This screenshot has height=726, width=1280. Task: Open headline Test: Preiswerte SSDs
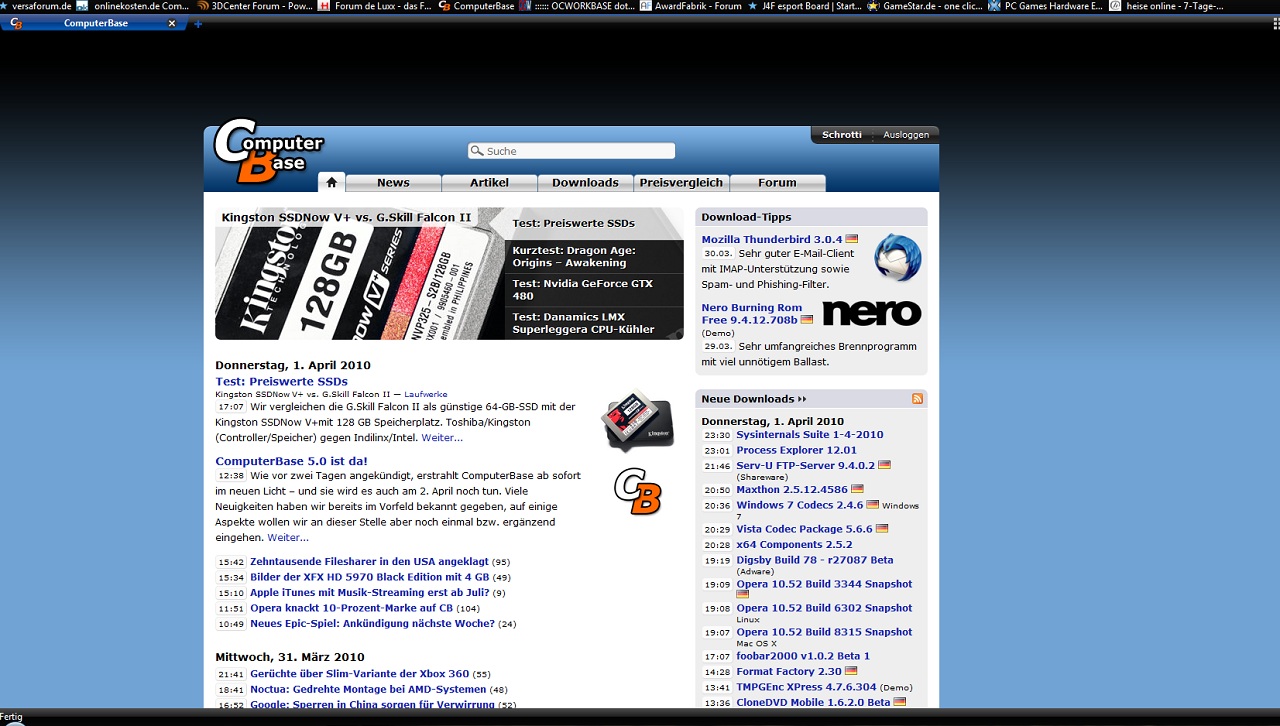[x=281, y=382]
